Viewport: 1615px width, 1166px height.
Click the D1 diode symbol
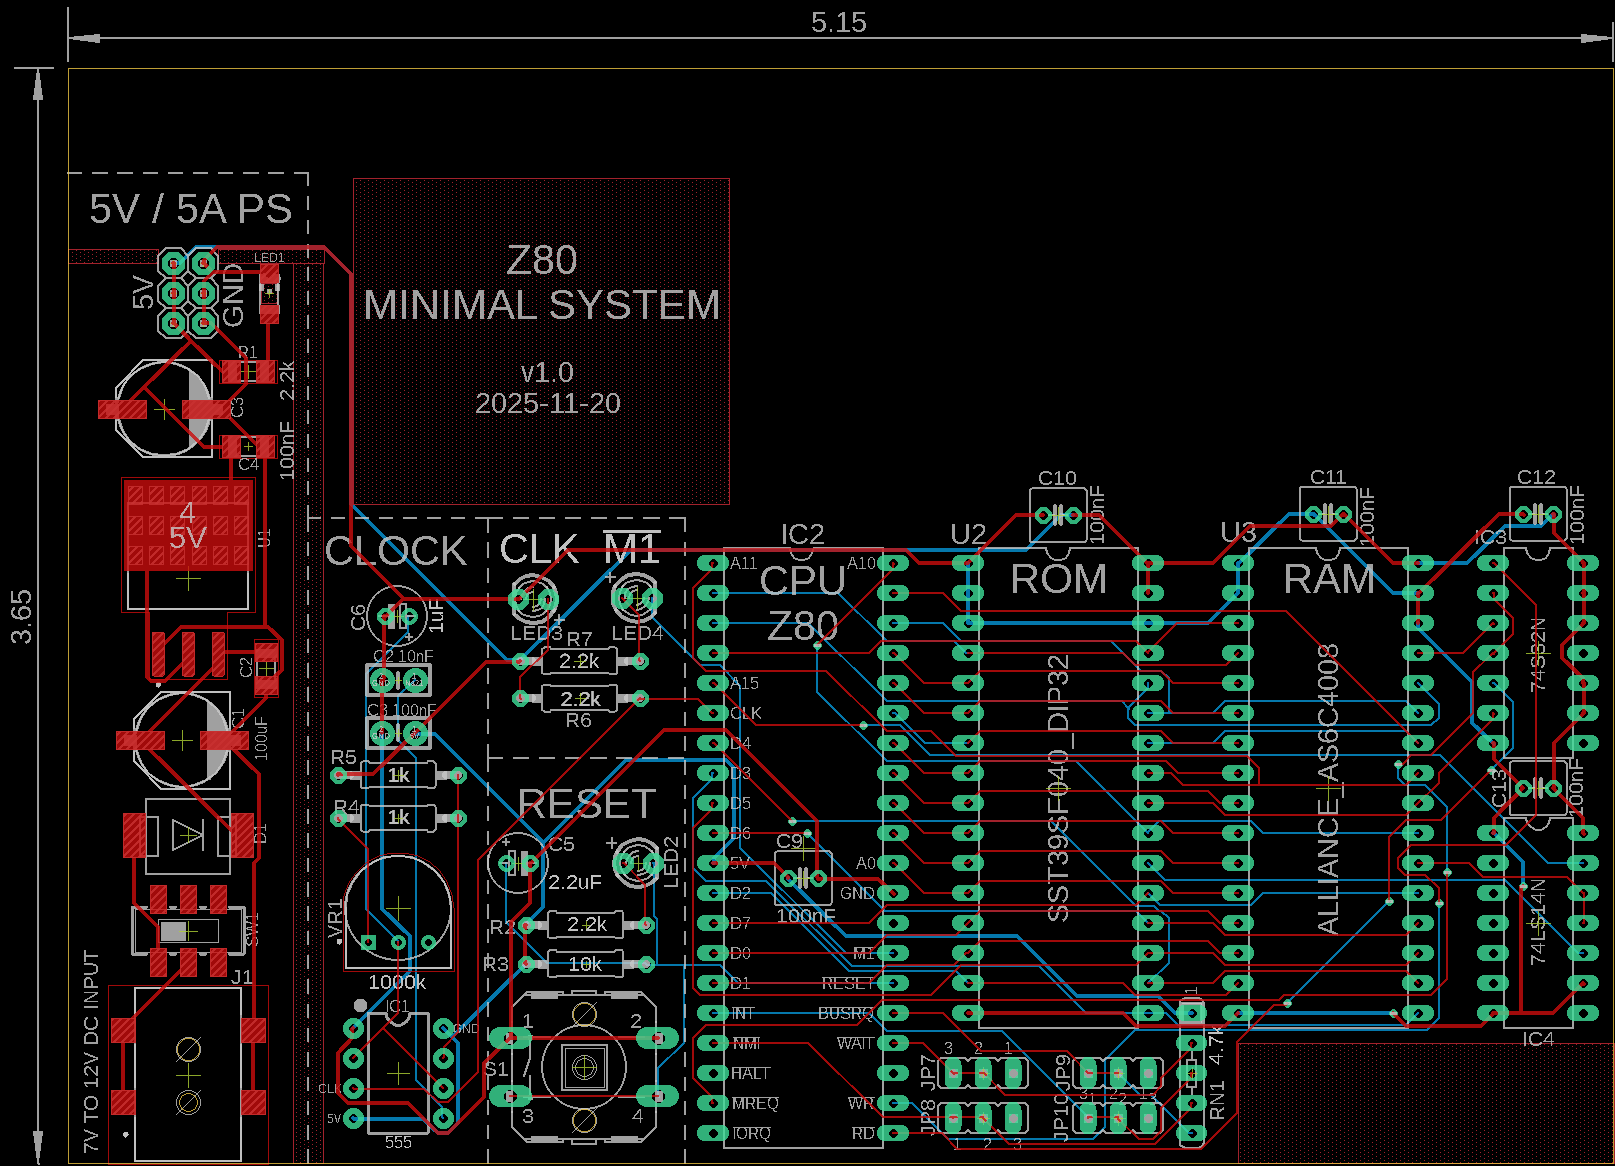(188, 835)
